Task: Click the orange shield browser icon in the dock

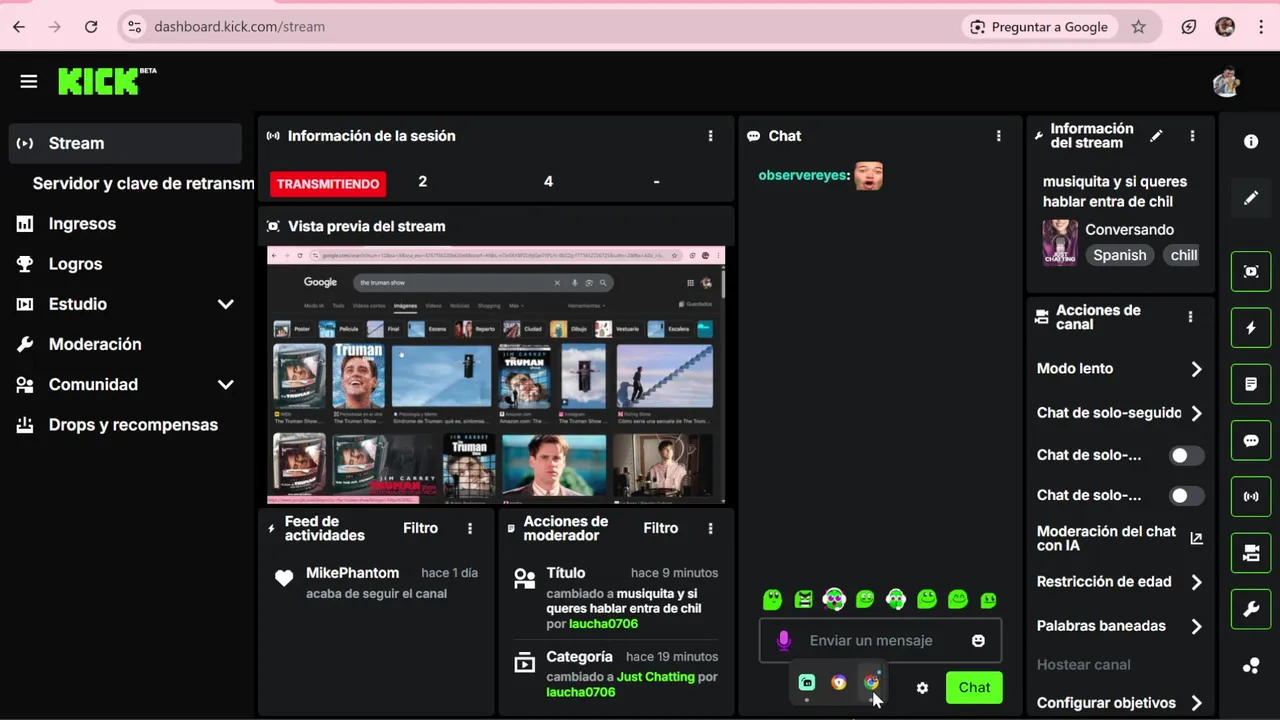Action: 839,682
